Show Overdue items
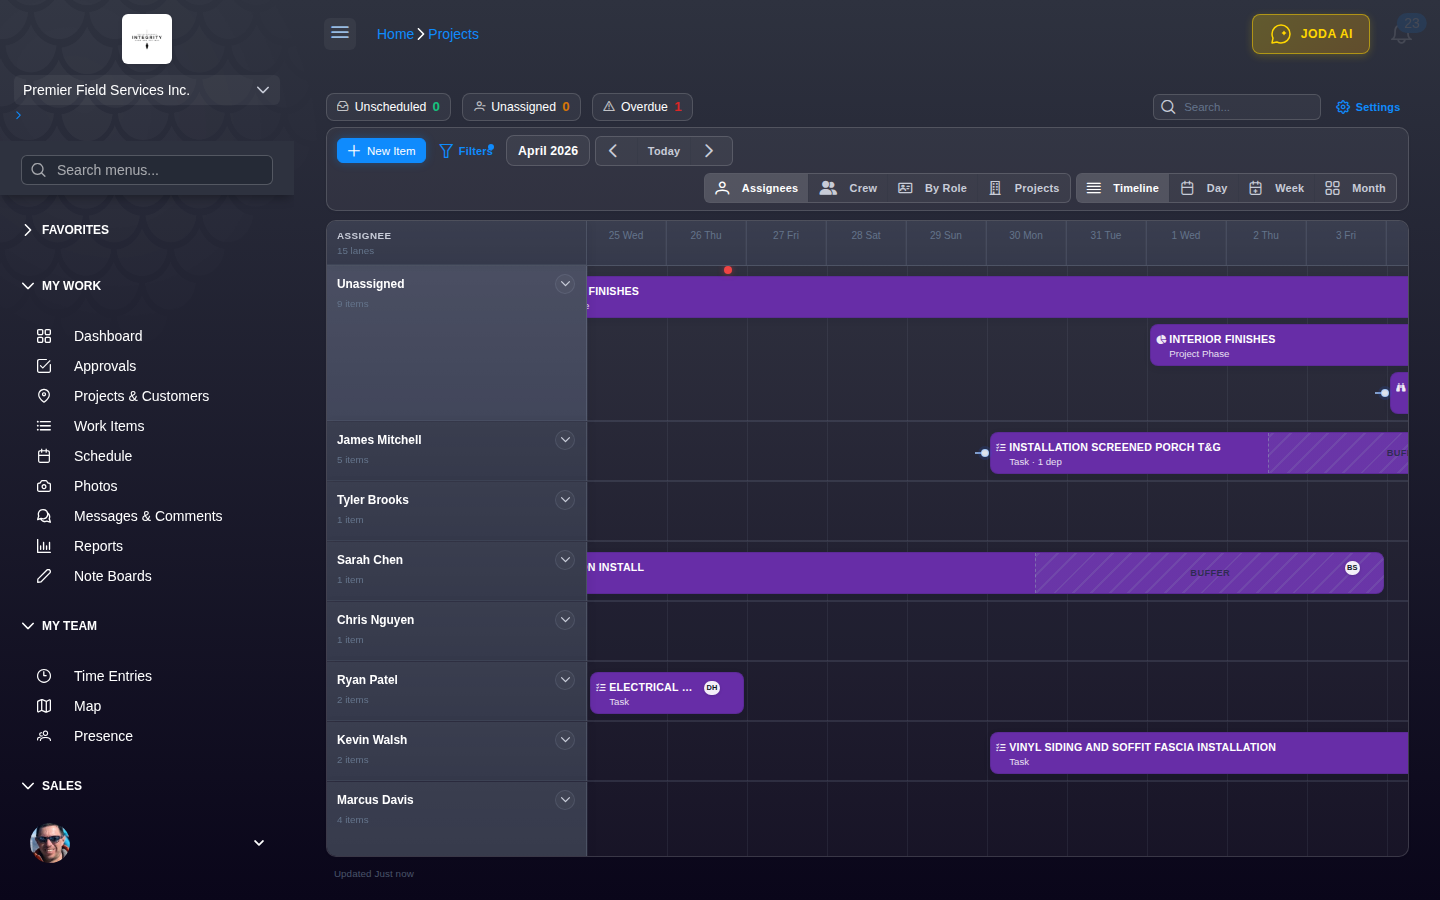 pos(642,107)
